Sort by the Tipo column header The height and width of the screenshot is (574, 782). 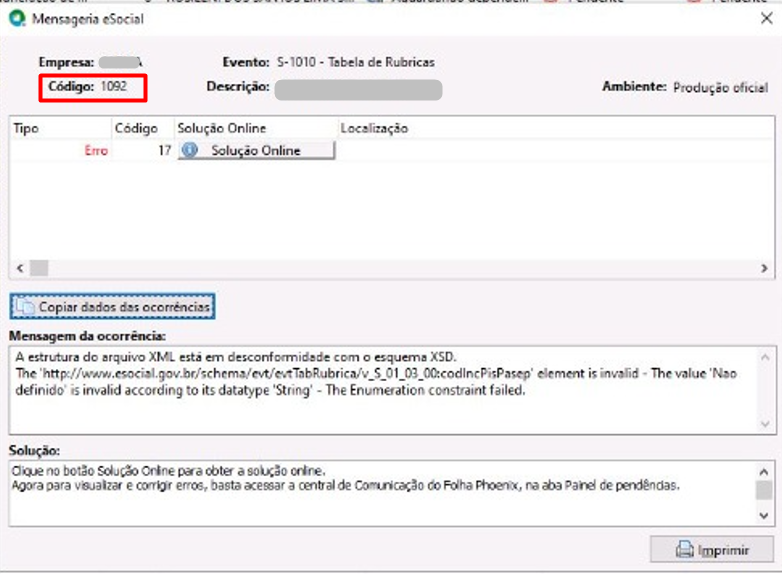60,128
